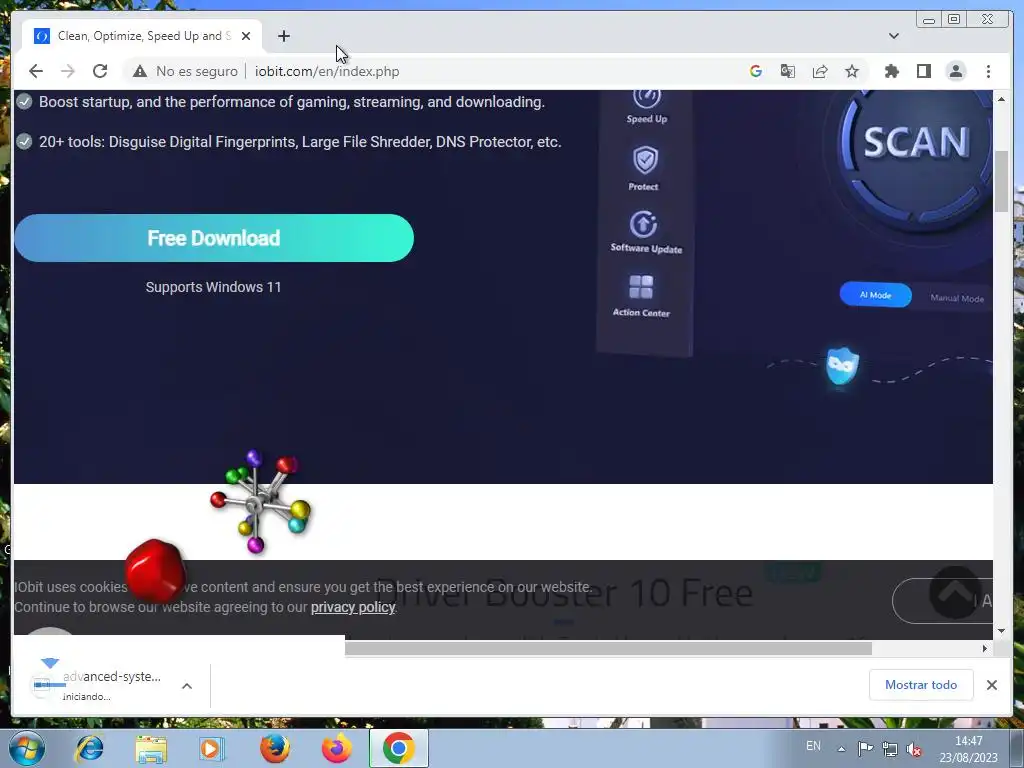1024x768 pixels.
Task: Open the Windows Start menu
Action: tap(27, 748)
